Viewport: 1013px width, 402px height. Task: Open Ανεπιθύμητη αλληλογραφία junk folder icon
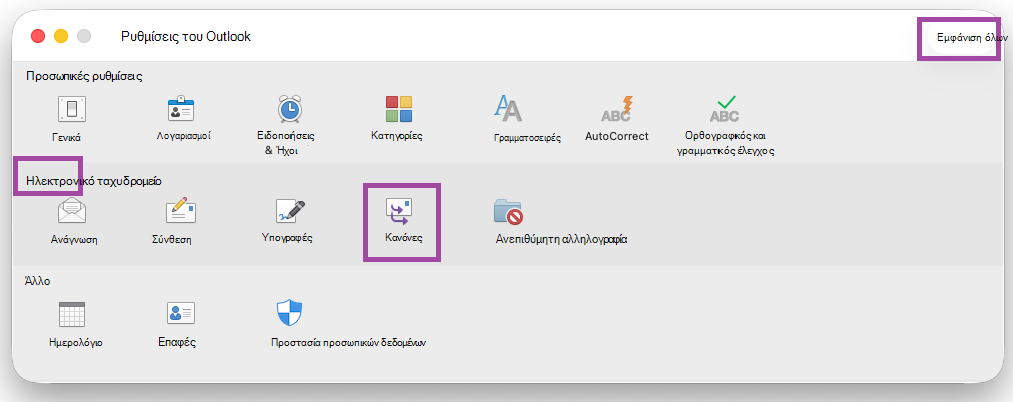point(508,211)
